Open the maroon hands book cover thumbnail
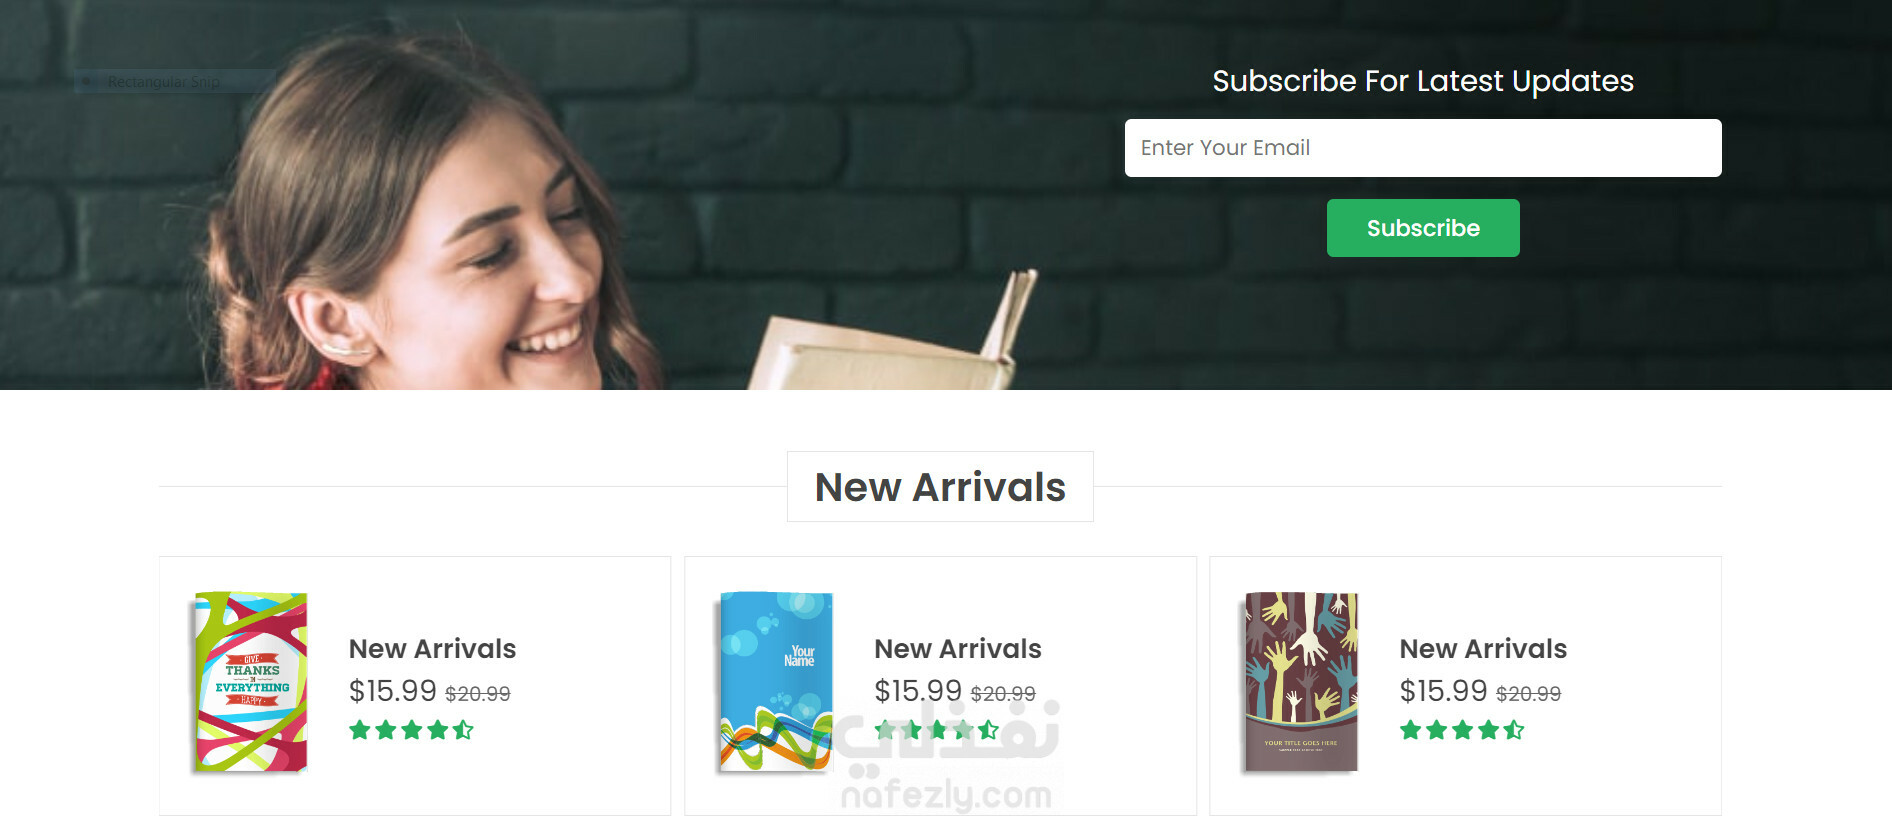This screenshot has height=834, width=1892. [1301, 683]
